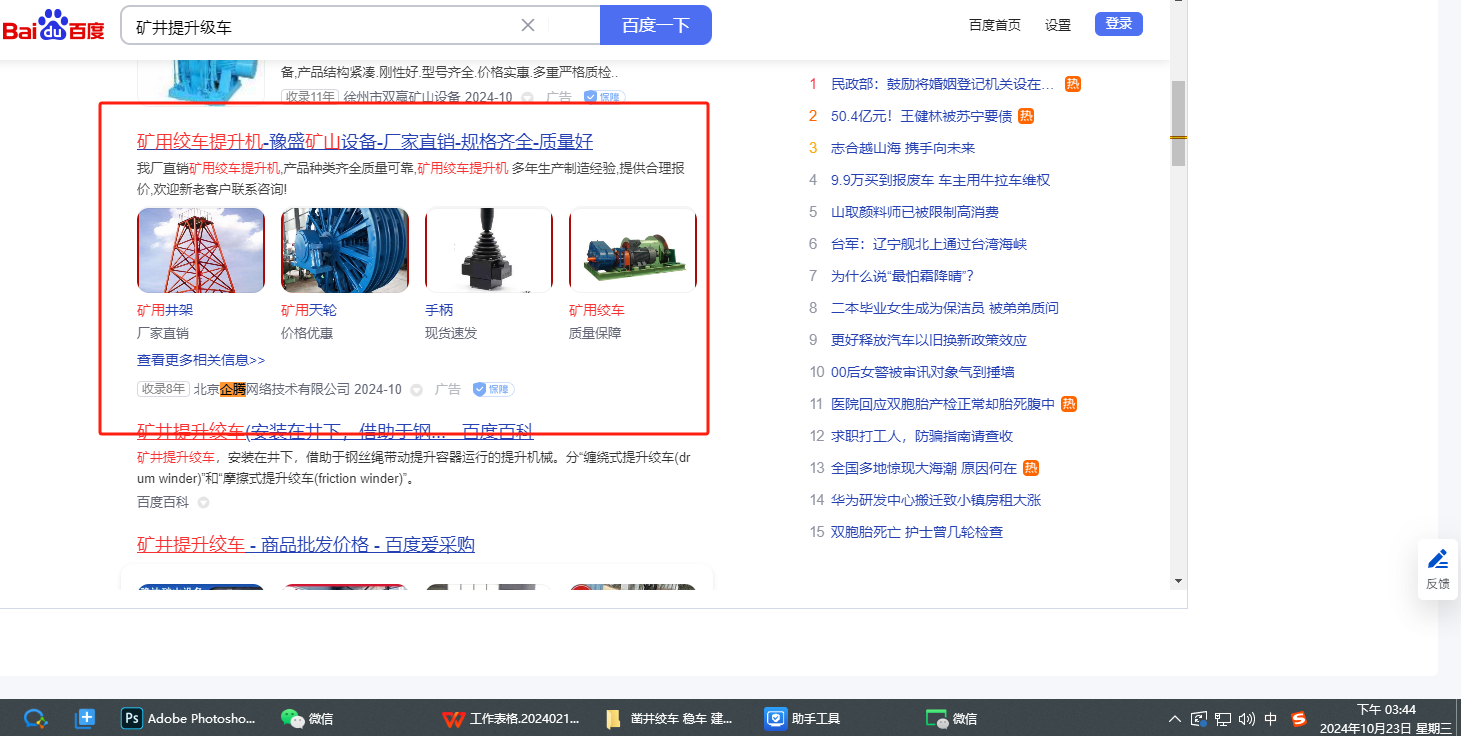Click the 矿用井架 label link

point(165,310)
